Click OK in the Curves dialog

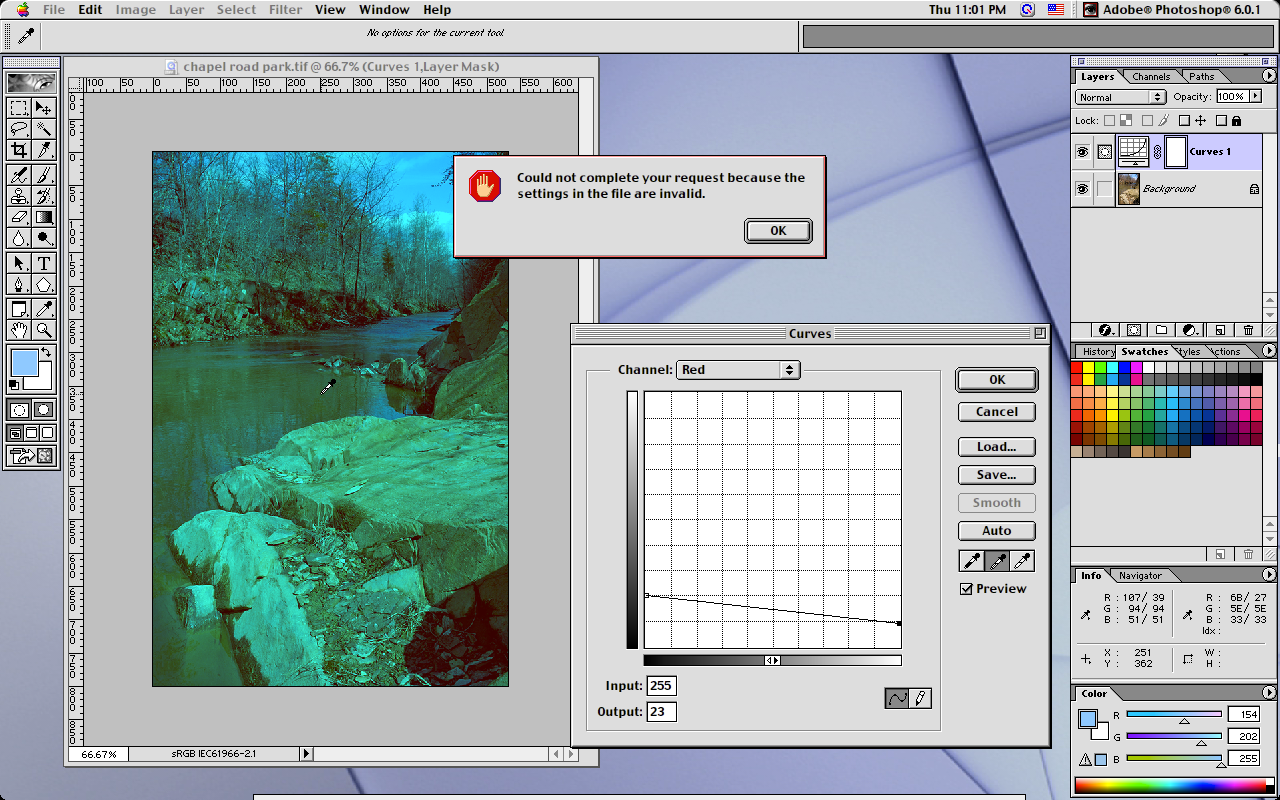(997, 380)
